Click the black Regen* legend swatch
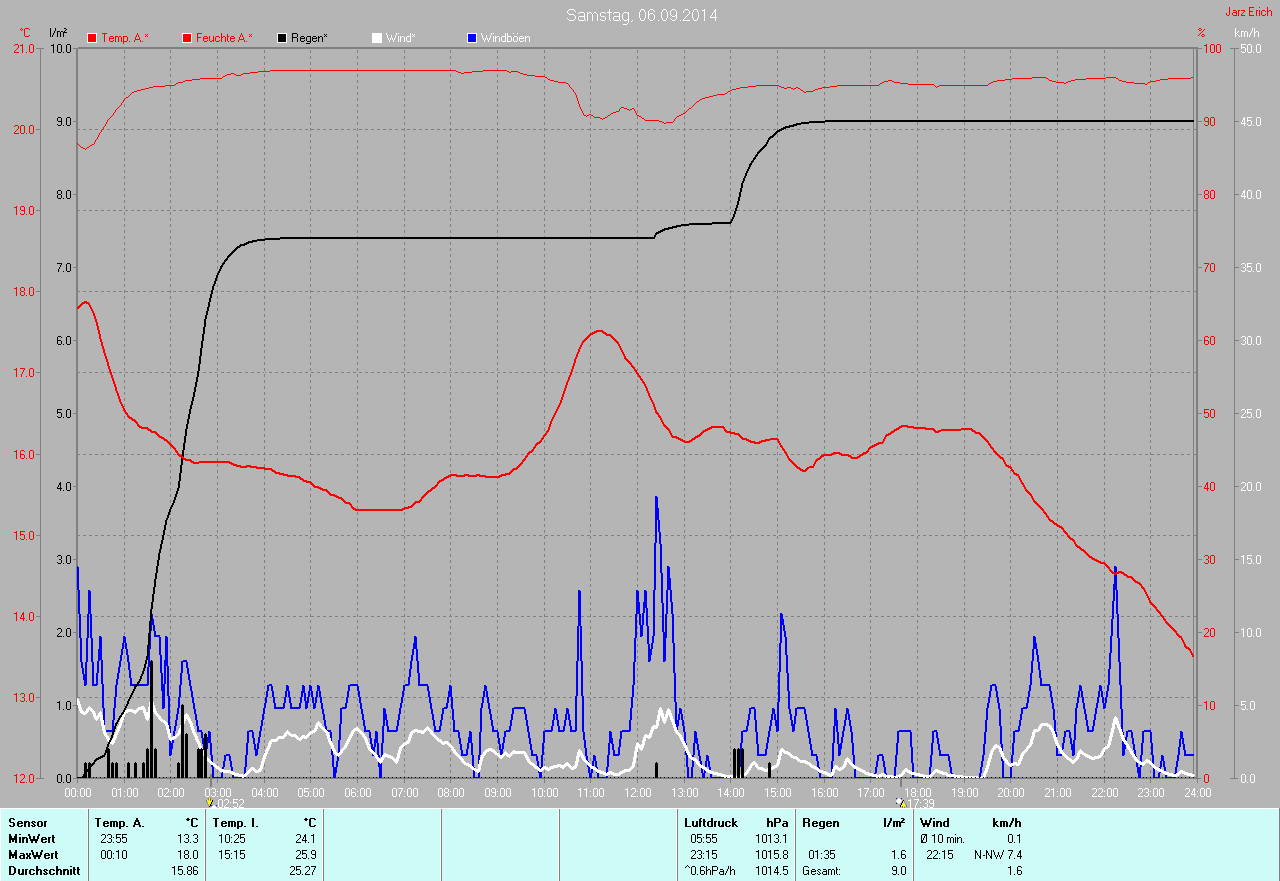This screenshot has height=881, width=1280. click(x=282, y=38)
